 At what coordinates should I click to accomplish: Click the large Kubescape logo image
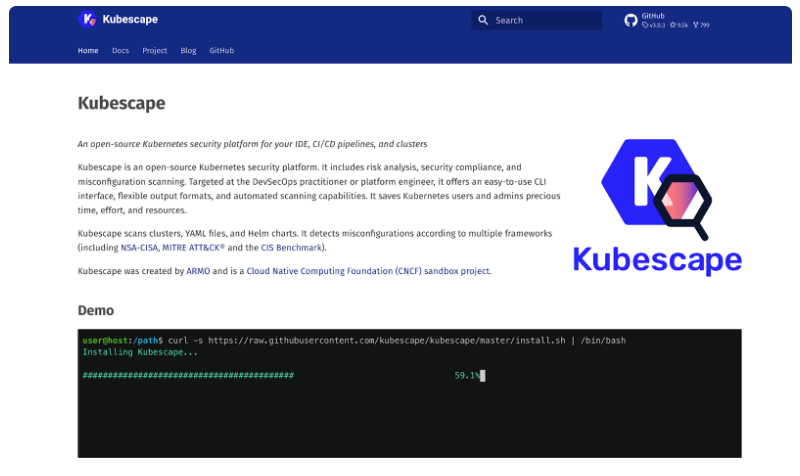pyautogui.click(x=657, y=208)
